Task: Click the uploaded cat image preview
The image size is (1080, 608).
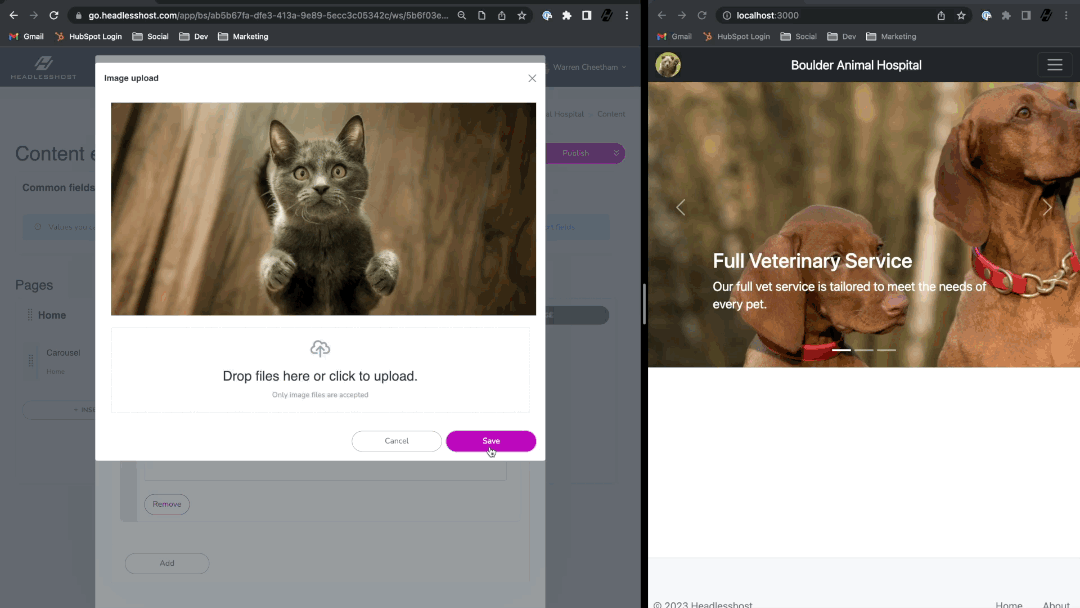Action: (323, 209)
